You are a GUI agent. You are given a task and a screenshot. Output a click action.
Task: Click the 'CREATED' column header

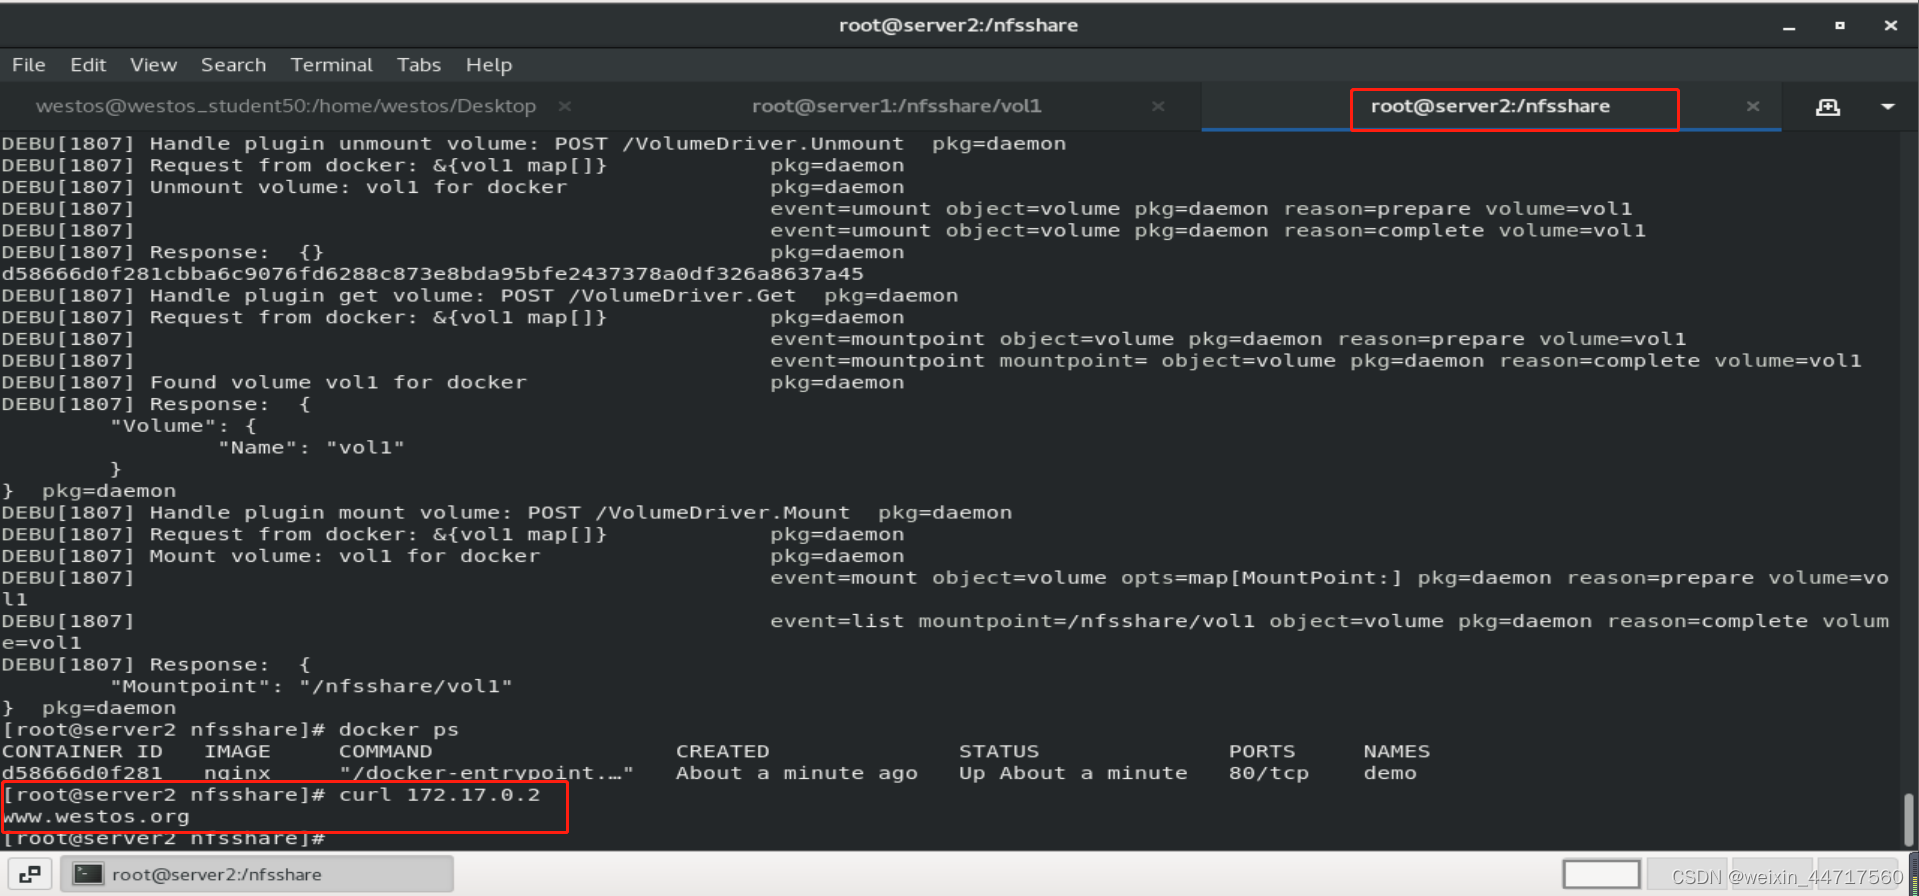[x=723, y=751]
